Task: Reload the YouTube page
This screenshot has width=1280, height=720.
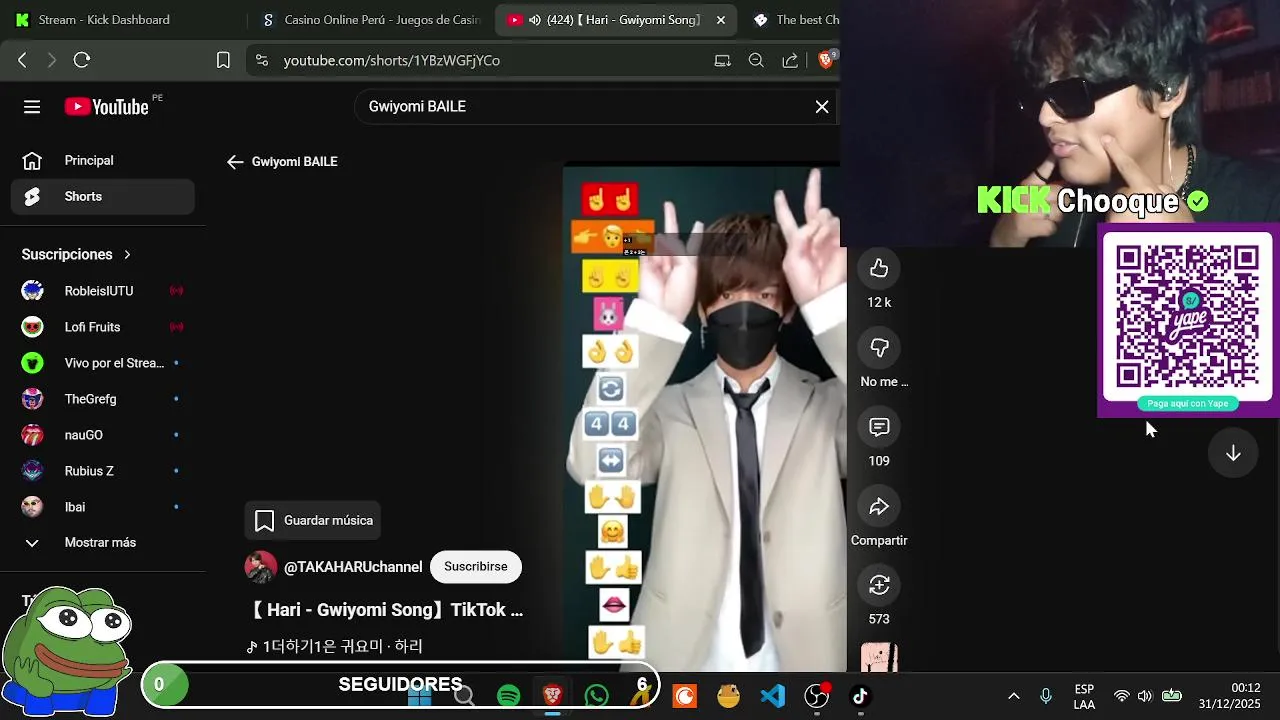Action: coord(82,60)
